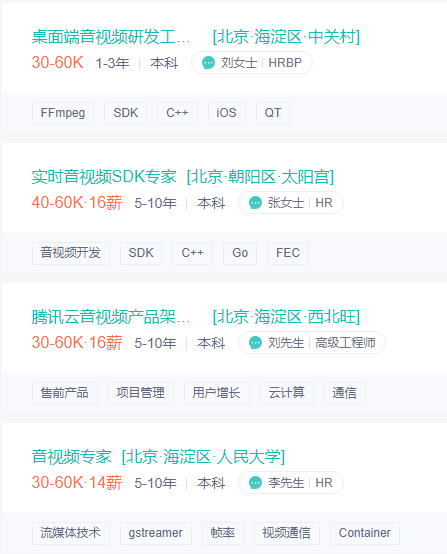Screen dimensions: 447x554
Task: Select the Go skill tag
Action: [240, 253]
